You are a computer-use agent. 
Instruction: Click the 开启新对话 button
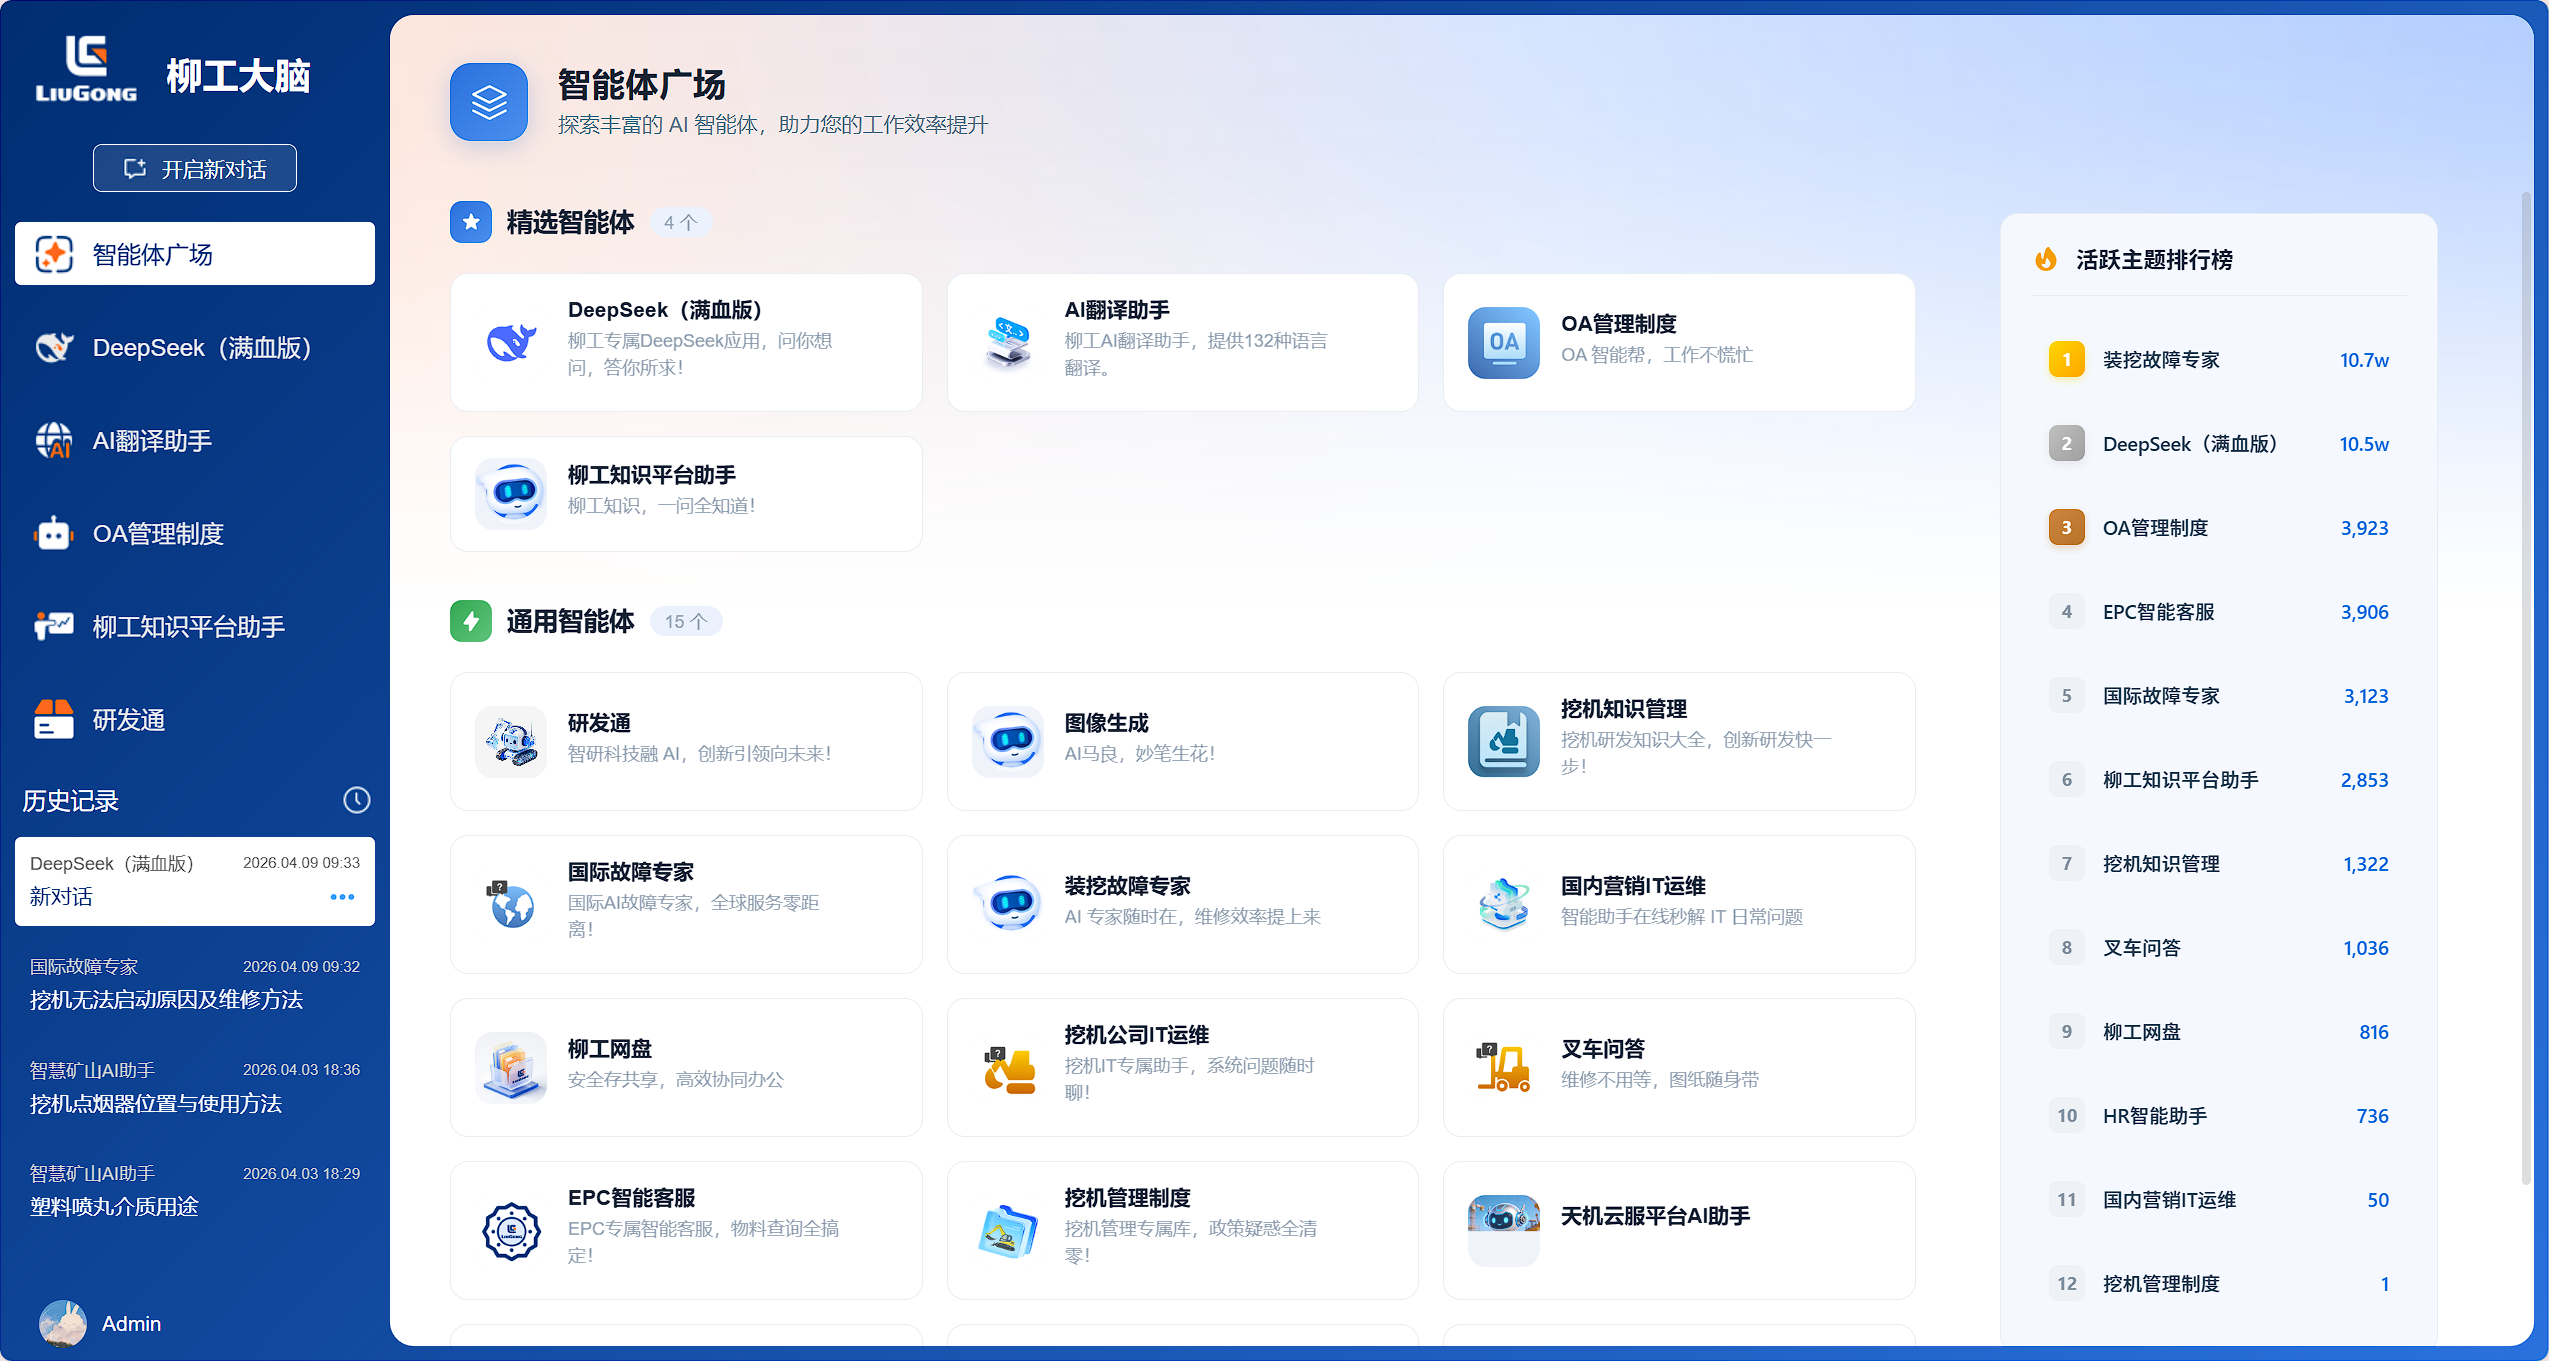click(195, 168)
